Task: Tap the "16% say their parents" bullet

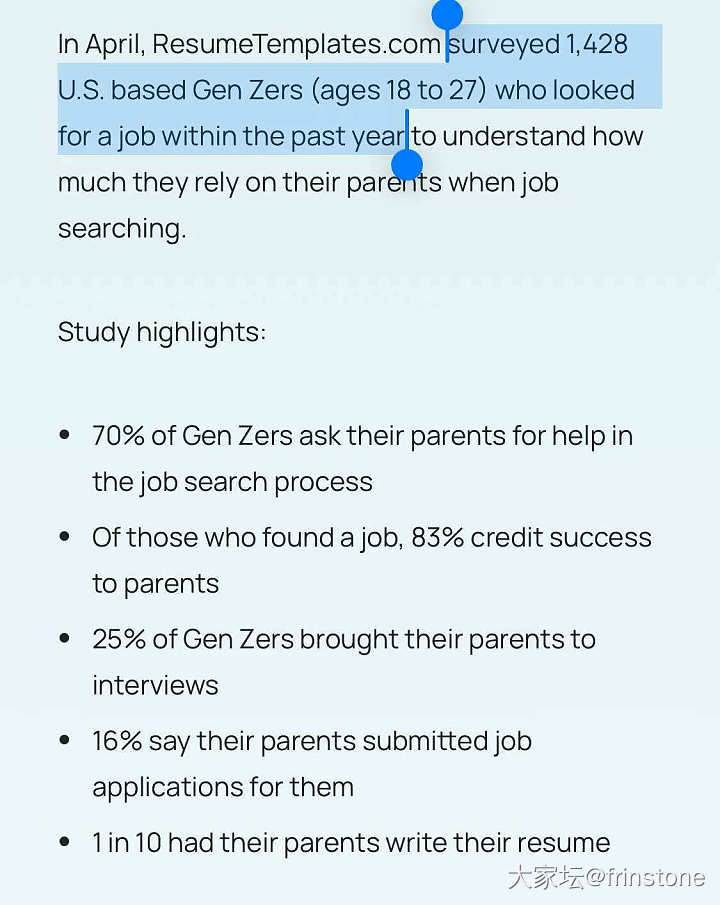Action: (312, 764)
